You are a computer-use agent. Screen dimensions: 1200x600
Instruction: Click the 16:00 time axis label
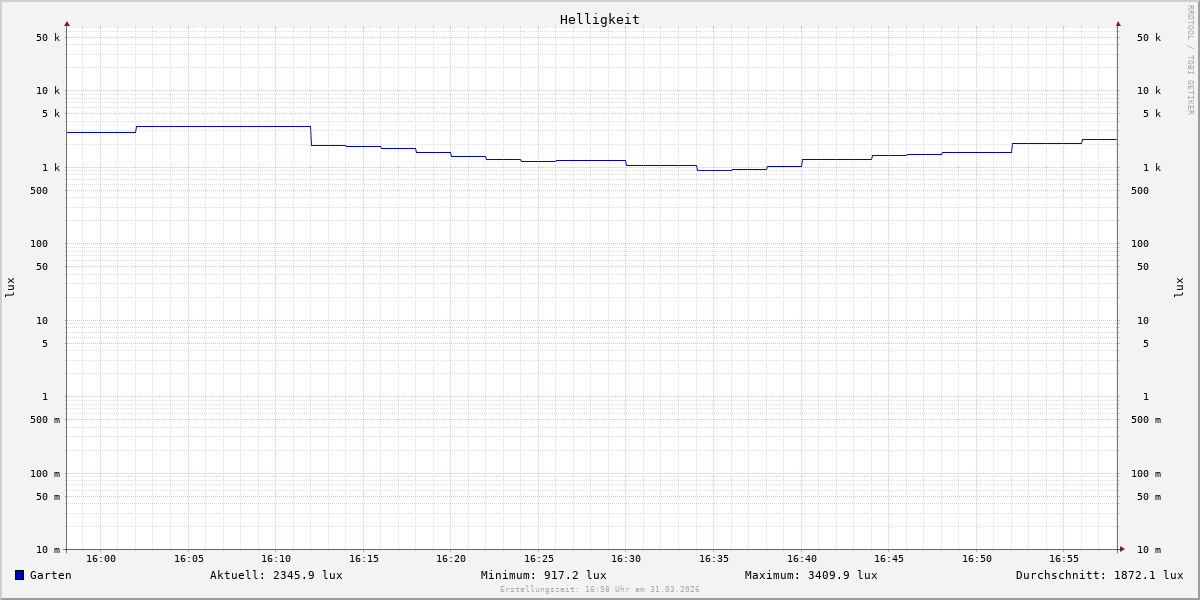(x=101, y=559)
